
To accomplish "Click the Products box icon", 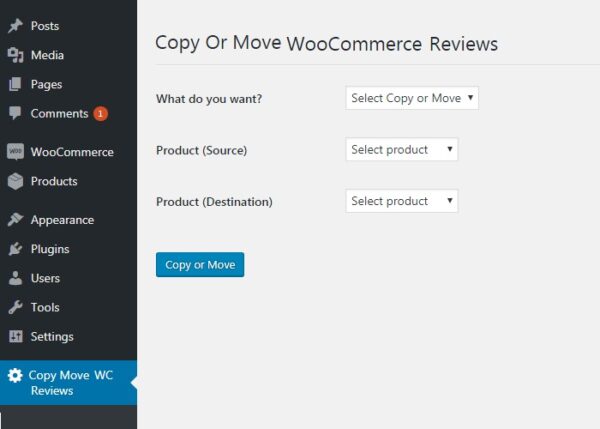I will (15, 181).
